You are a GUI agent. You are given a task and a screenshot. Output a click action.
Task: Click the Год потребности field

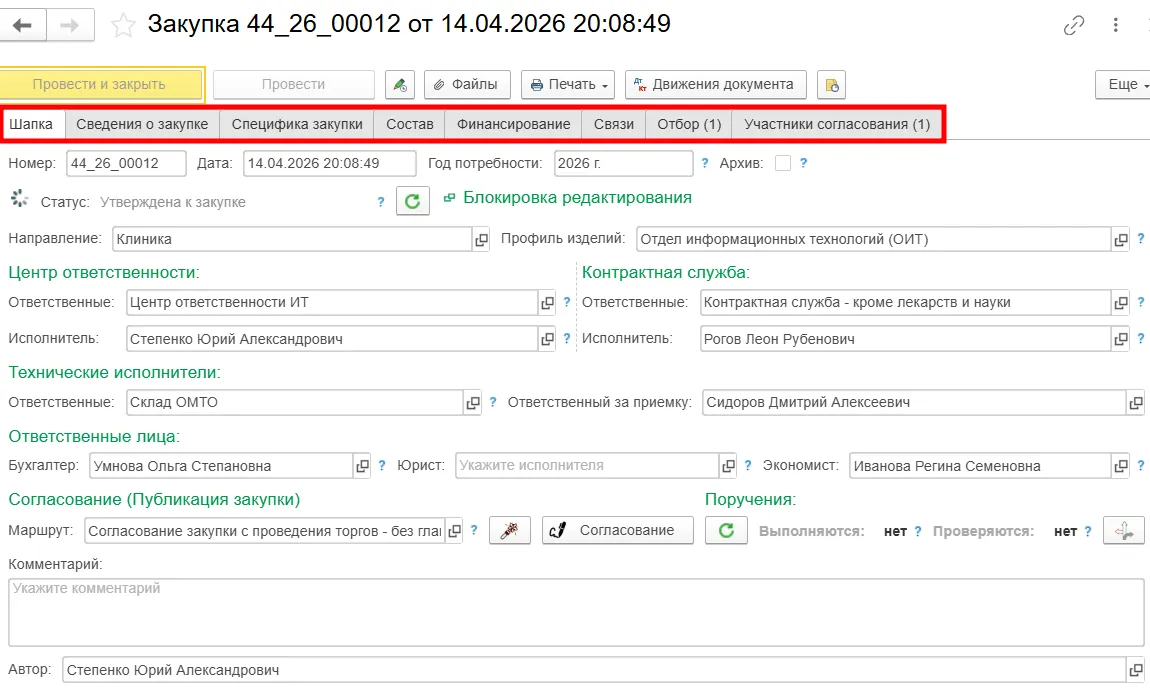[623, 163]
